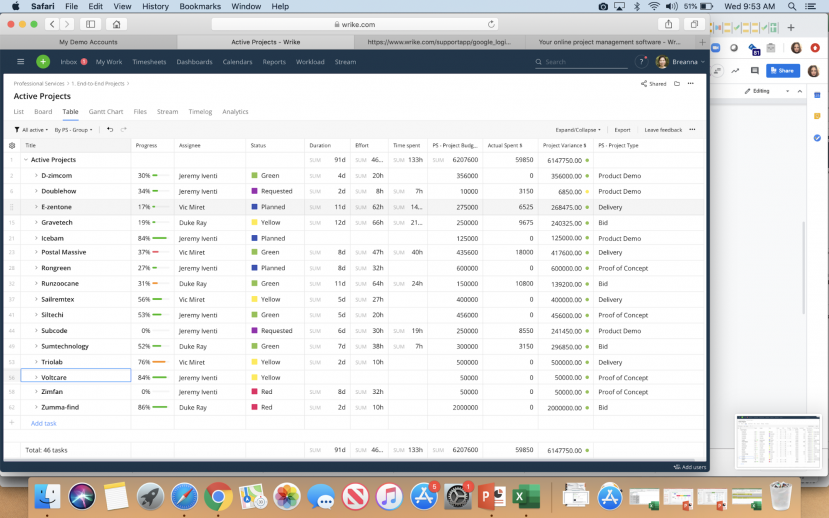Click the Sailremtex Yellow status swatch

point(254,299)
